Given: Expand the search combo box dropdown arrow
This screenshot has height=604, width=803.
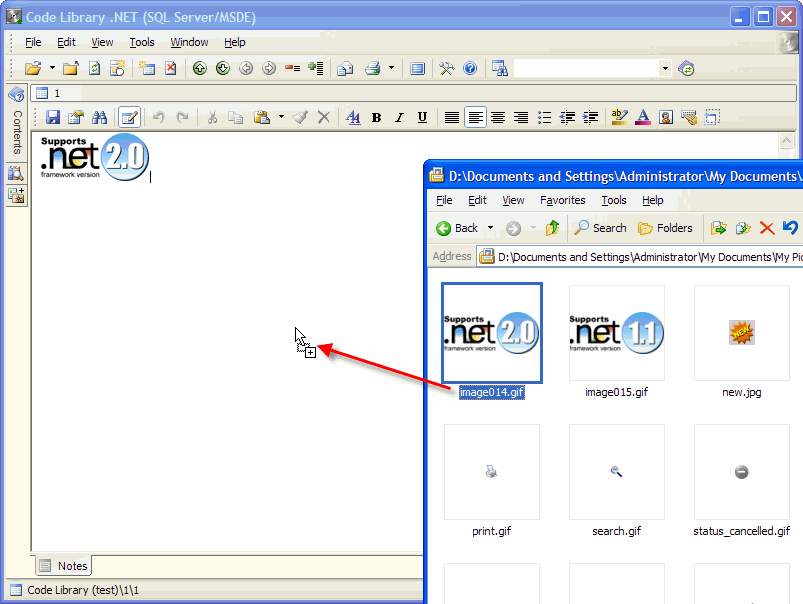Looking at the screenshot, I should [665, 68].
